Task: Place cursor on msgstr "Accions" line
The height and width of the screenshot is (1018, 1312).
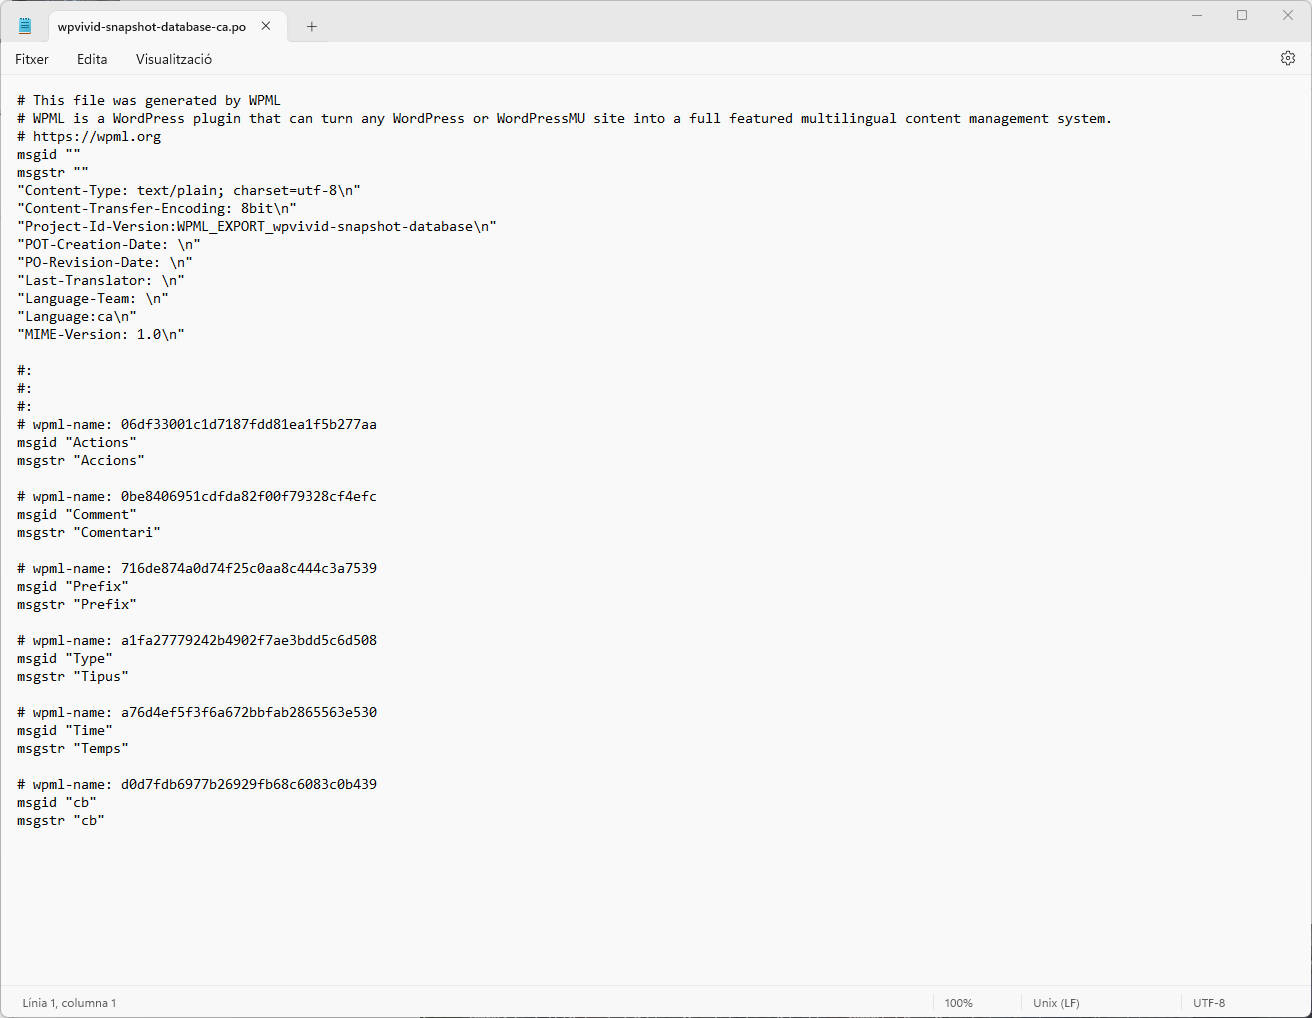Action: 81,460
